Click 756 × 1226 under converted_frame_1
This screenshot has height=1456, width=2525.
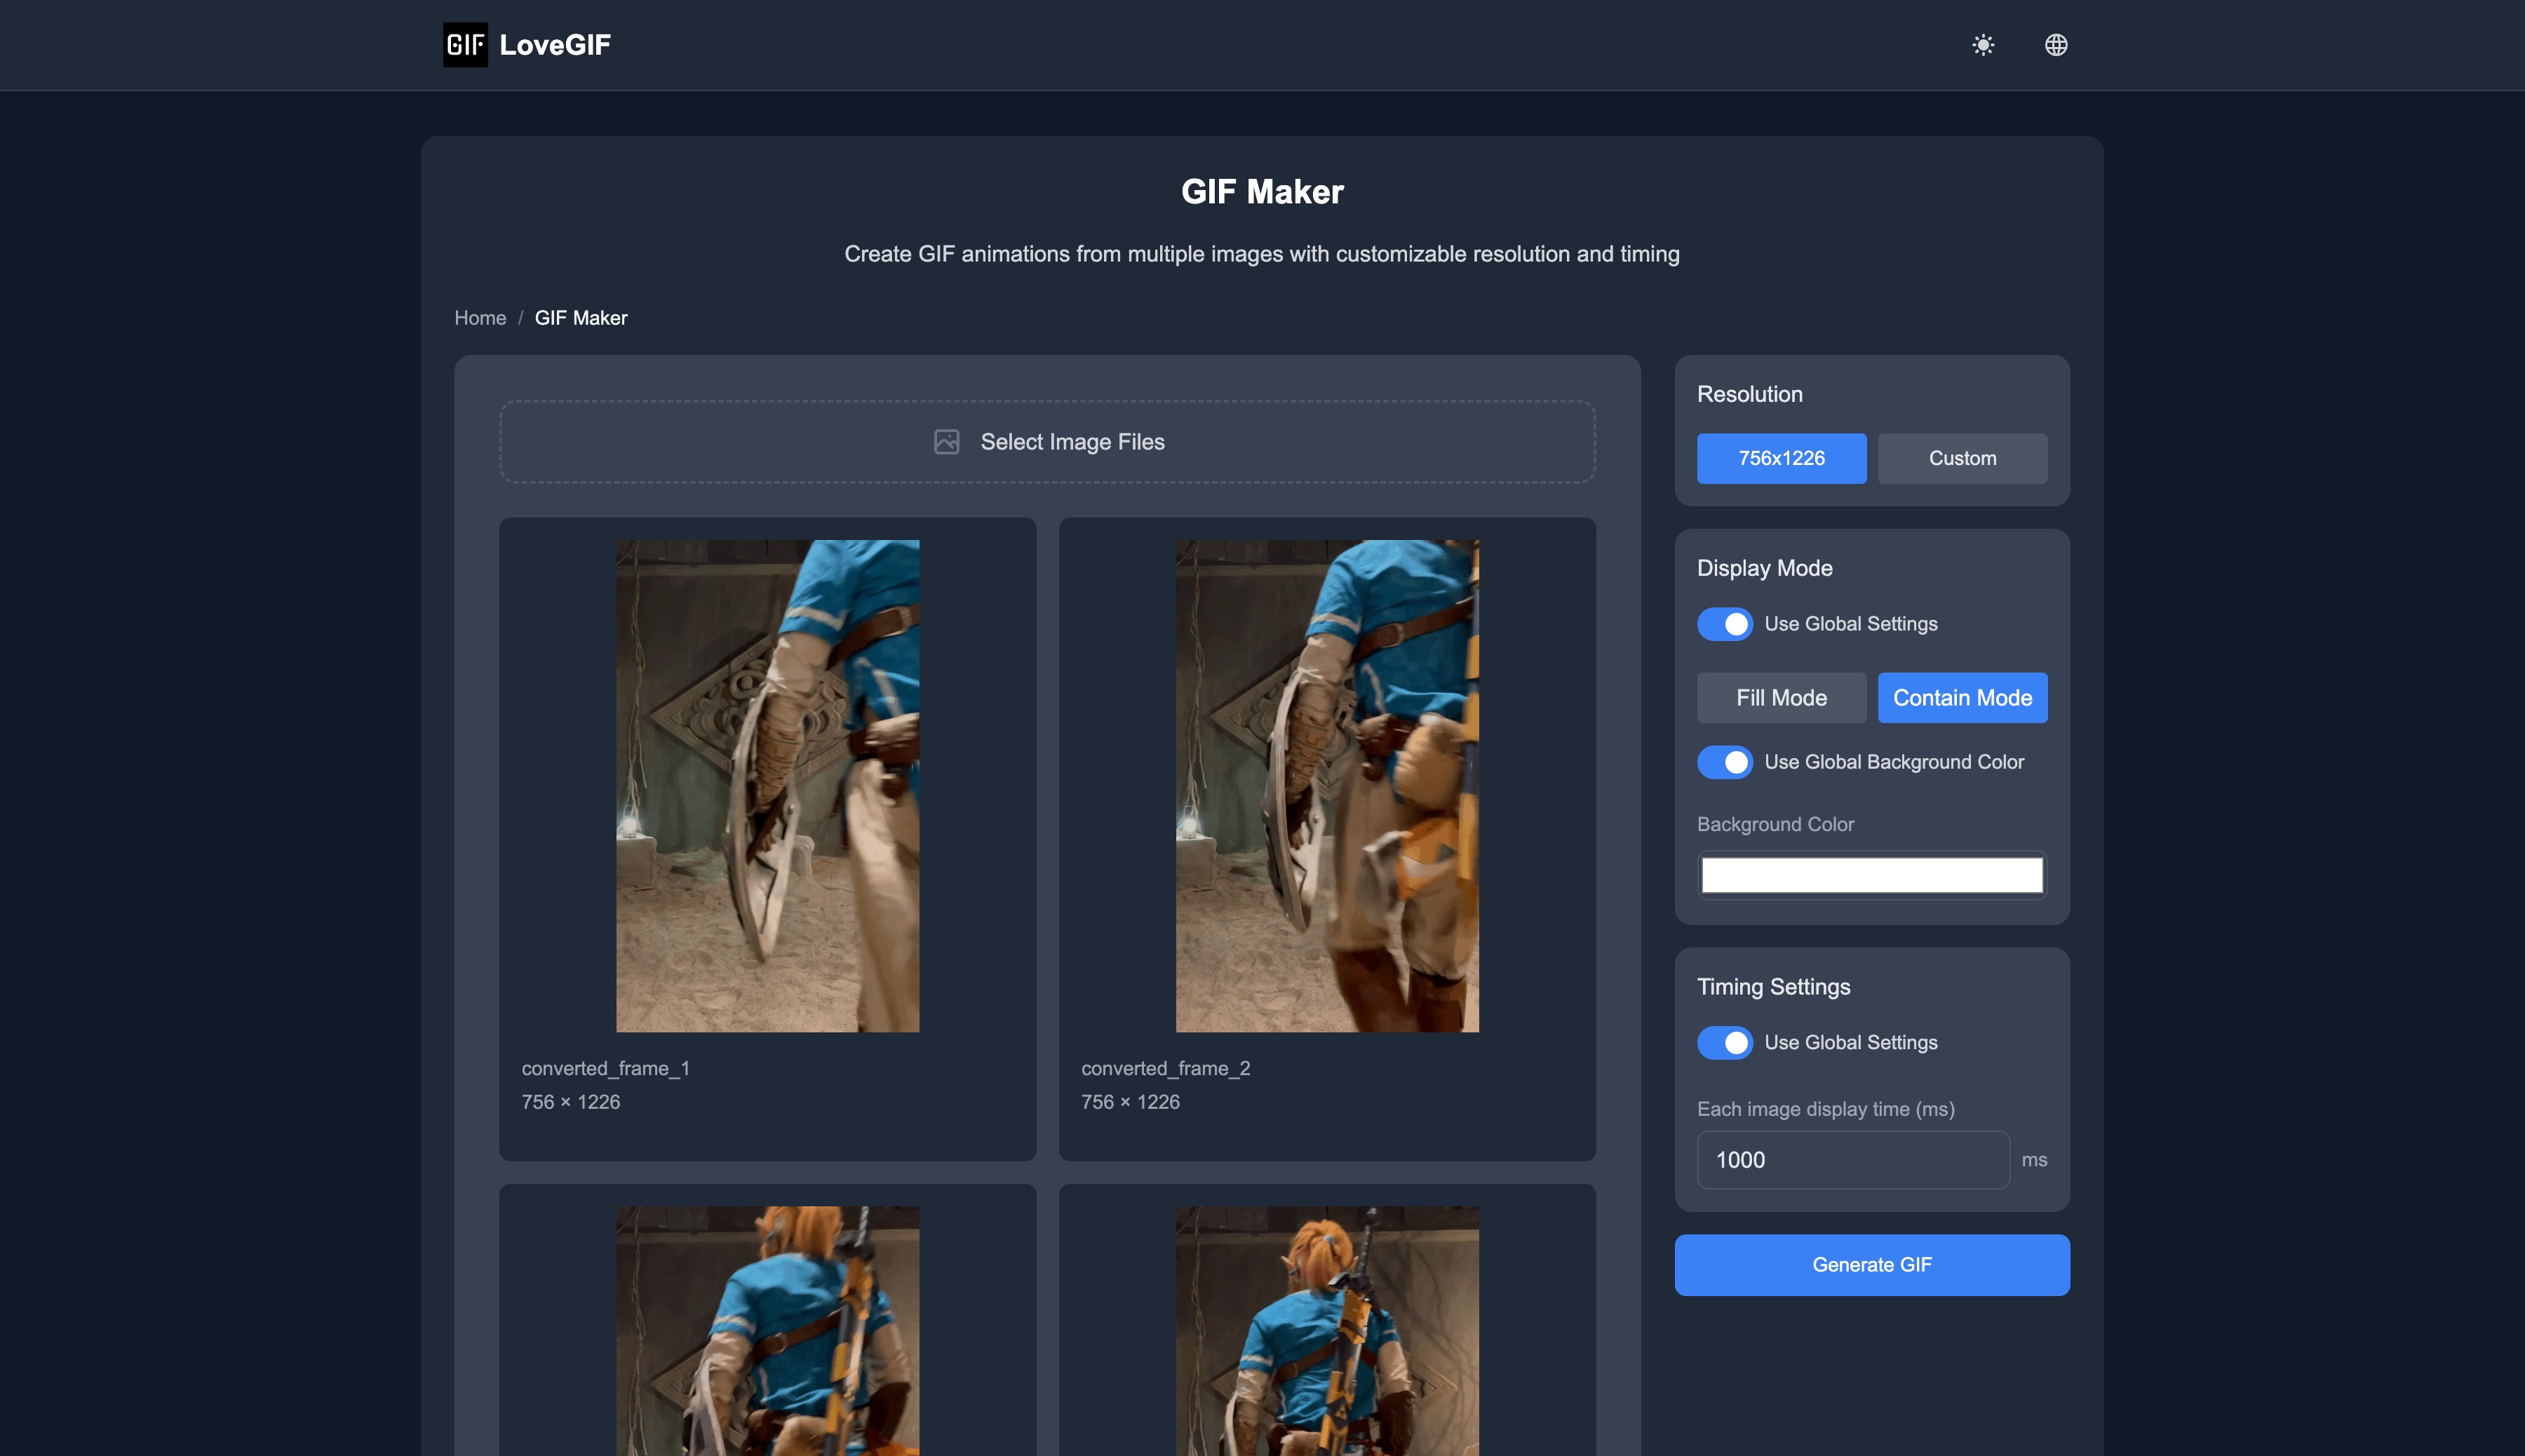pos(571,1102)
